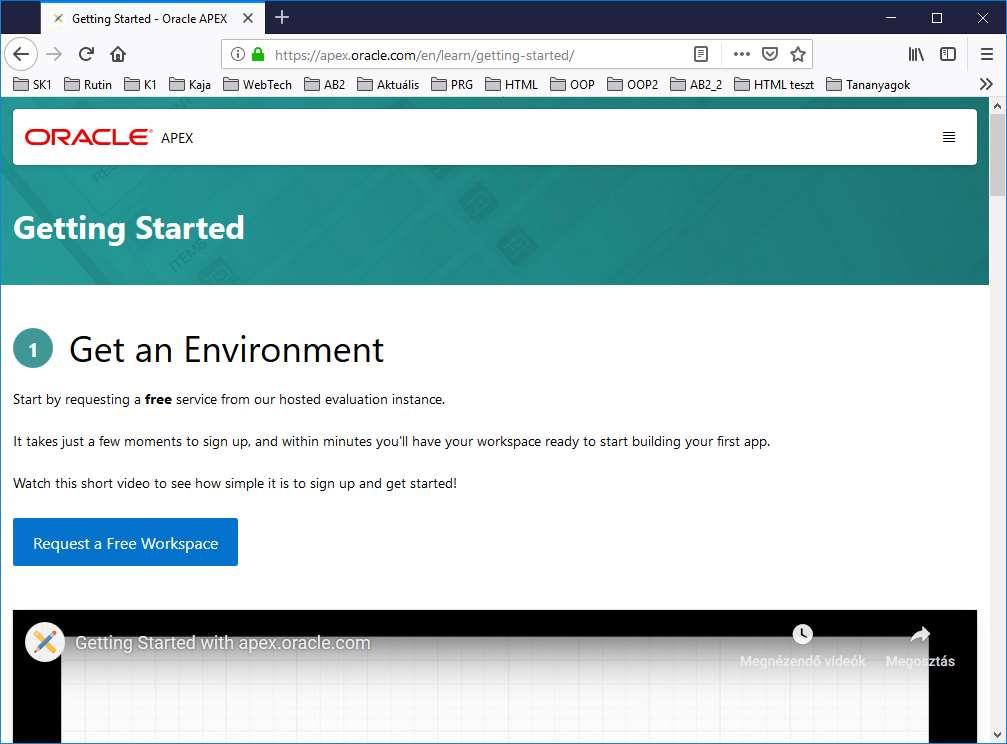Open the Rutin bookmark folder
Viewport: 1007px width, 744px height.
tap(88, 84)
